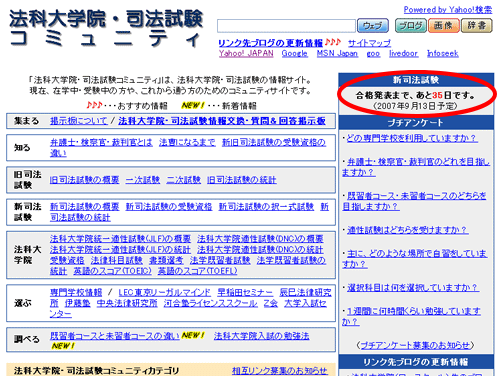Open 法科大学院統一適性試験(JLF)の統計 link
This screenshot has width=500, height=376.
[120, 249]
